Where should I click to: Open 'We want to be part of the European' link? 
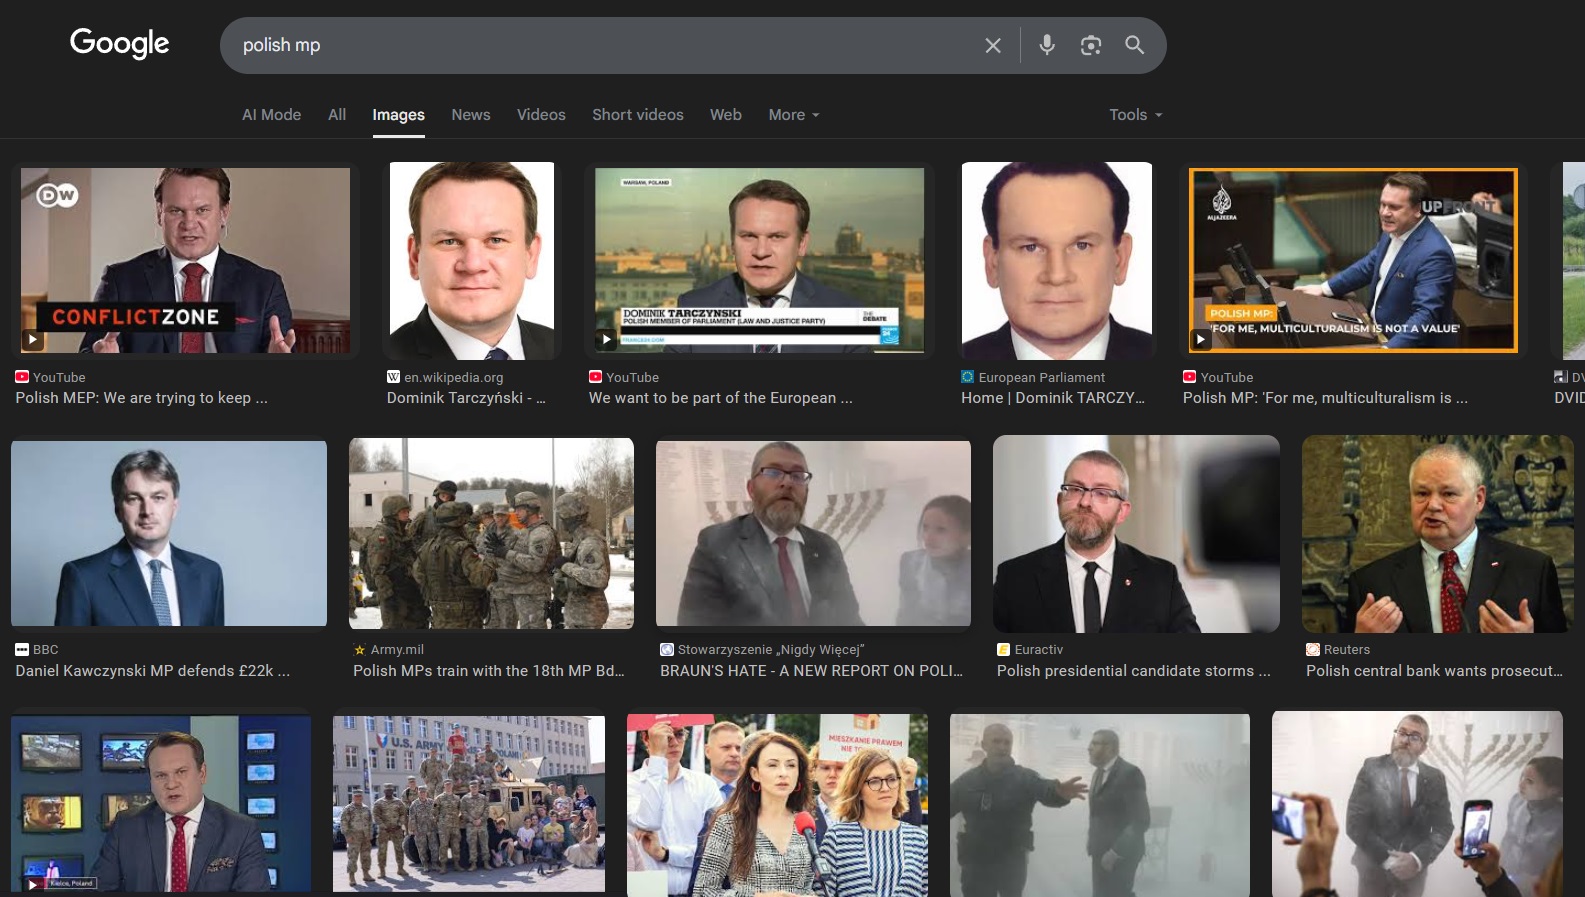pos(721,398)
